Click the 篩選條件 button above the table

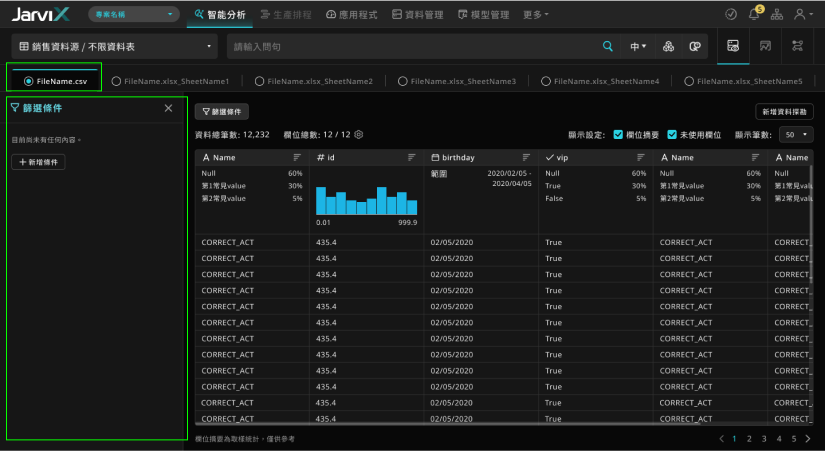click(222, 112)
